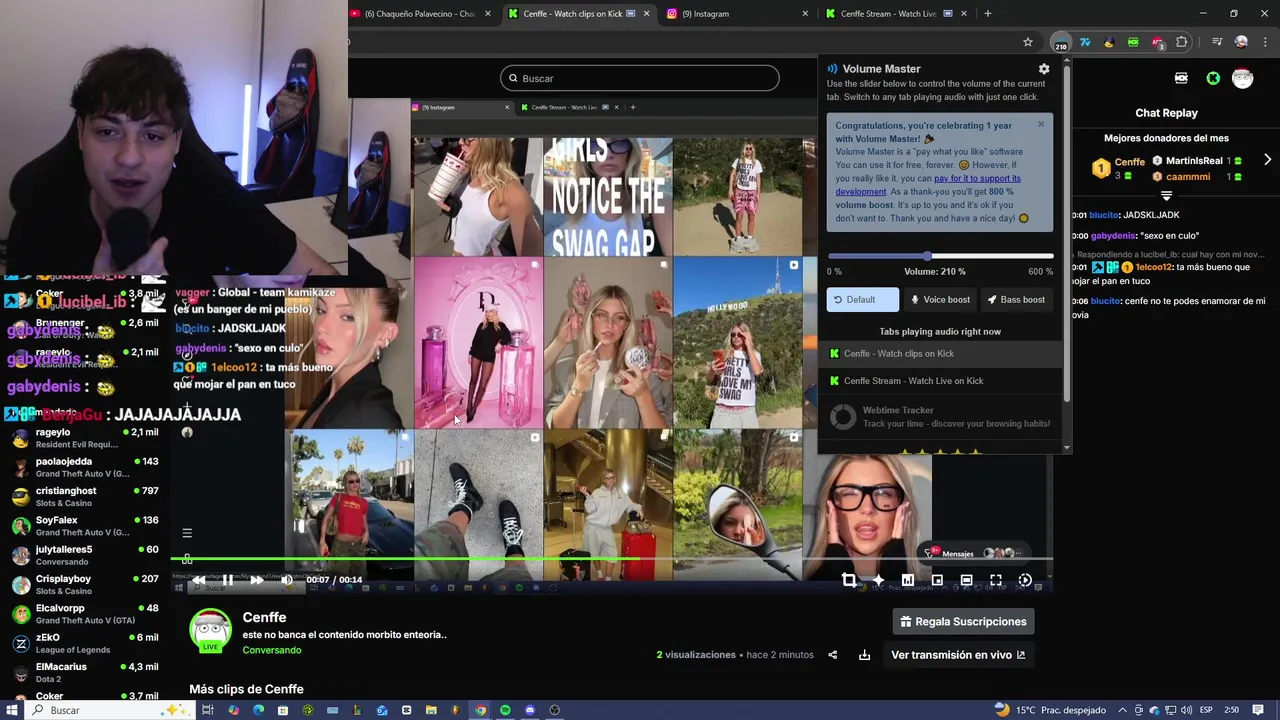Enter fullscreen mode in the clip player
1280x720 pixels.
pos(996,580)
